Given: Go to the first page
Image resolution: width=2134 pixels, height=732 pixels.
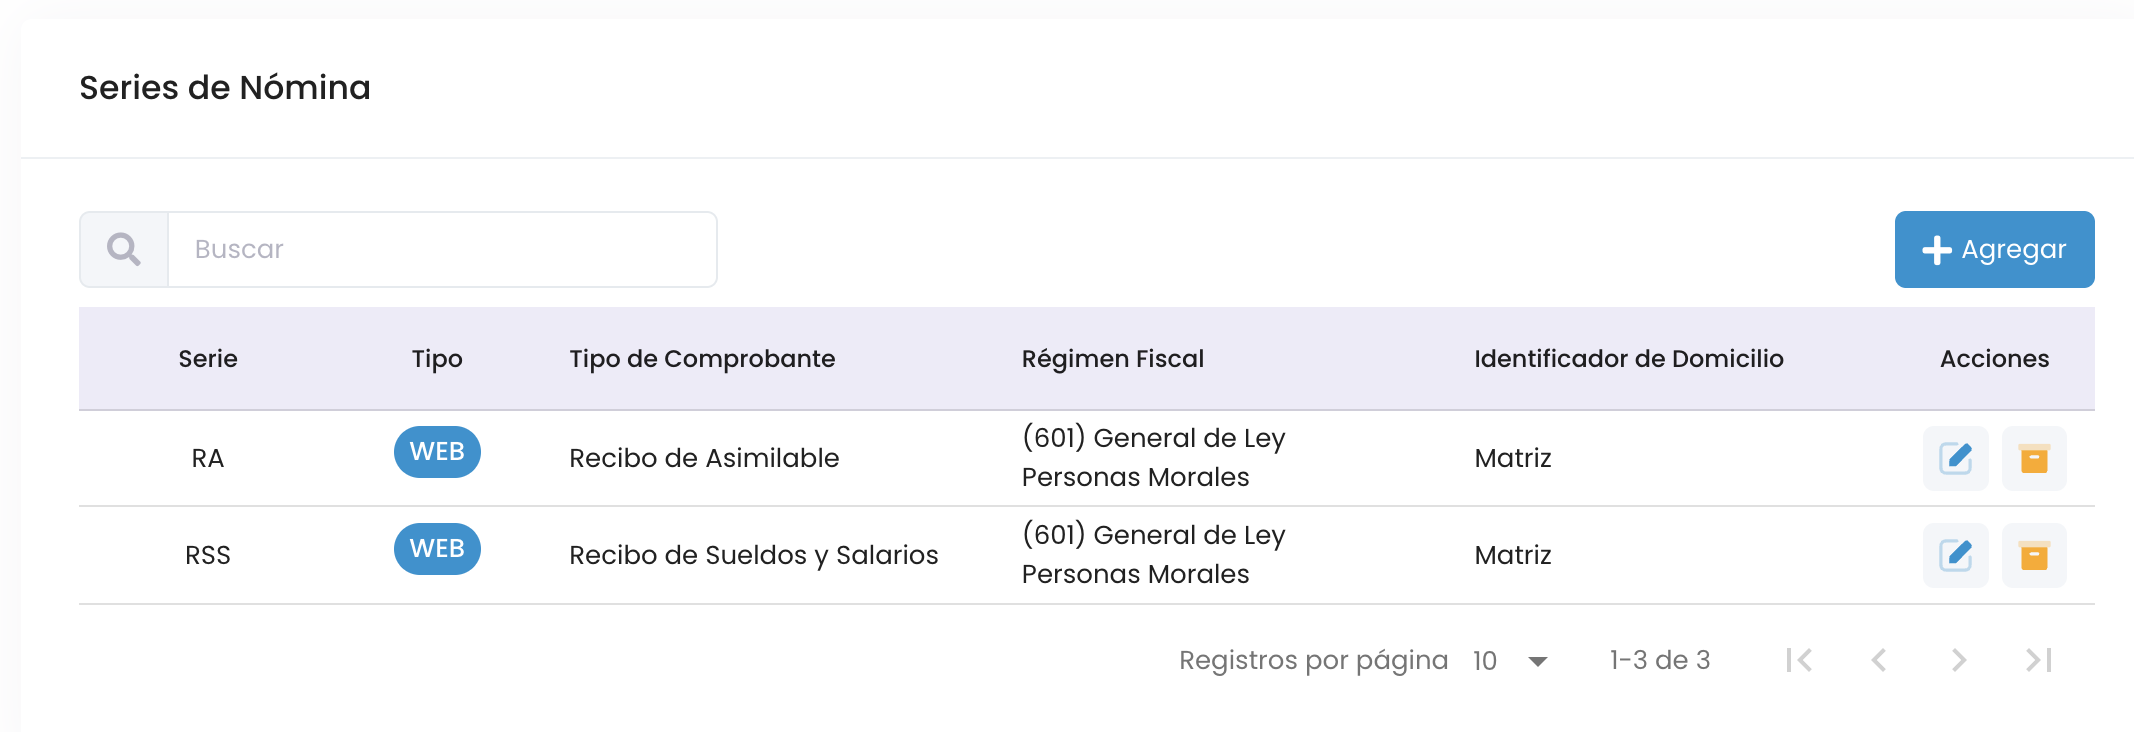Looking at the screenshot, I should click(x=1799, y=660).
